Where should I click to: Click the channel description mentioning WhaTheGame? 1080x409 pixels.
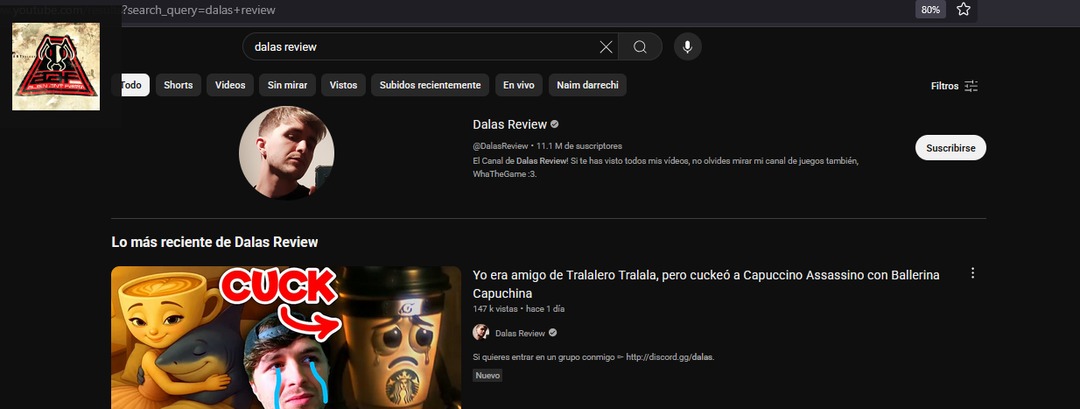665,167
